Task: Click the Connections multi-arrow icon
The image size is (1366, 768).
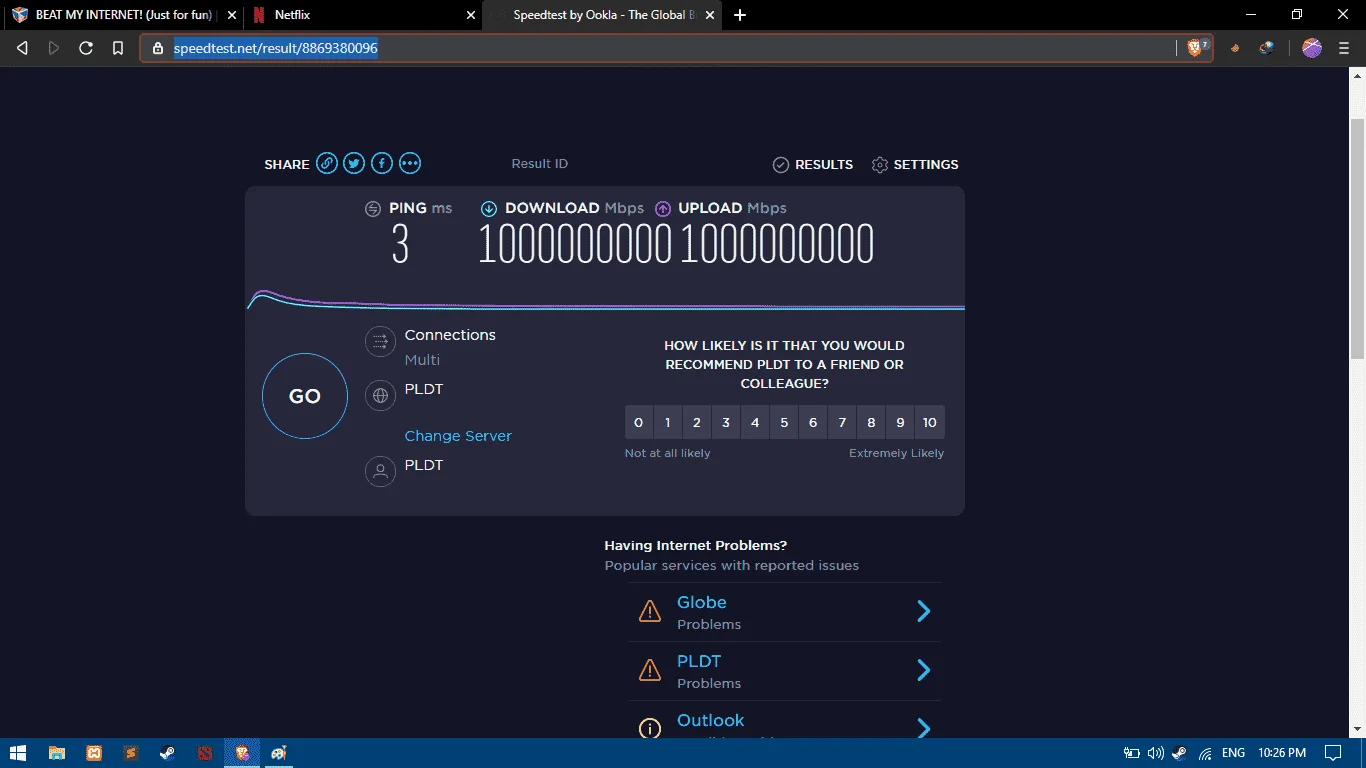Action: pyautogui.click(x=380, y=342)
